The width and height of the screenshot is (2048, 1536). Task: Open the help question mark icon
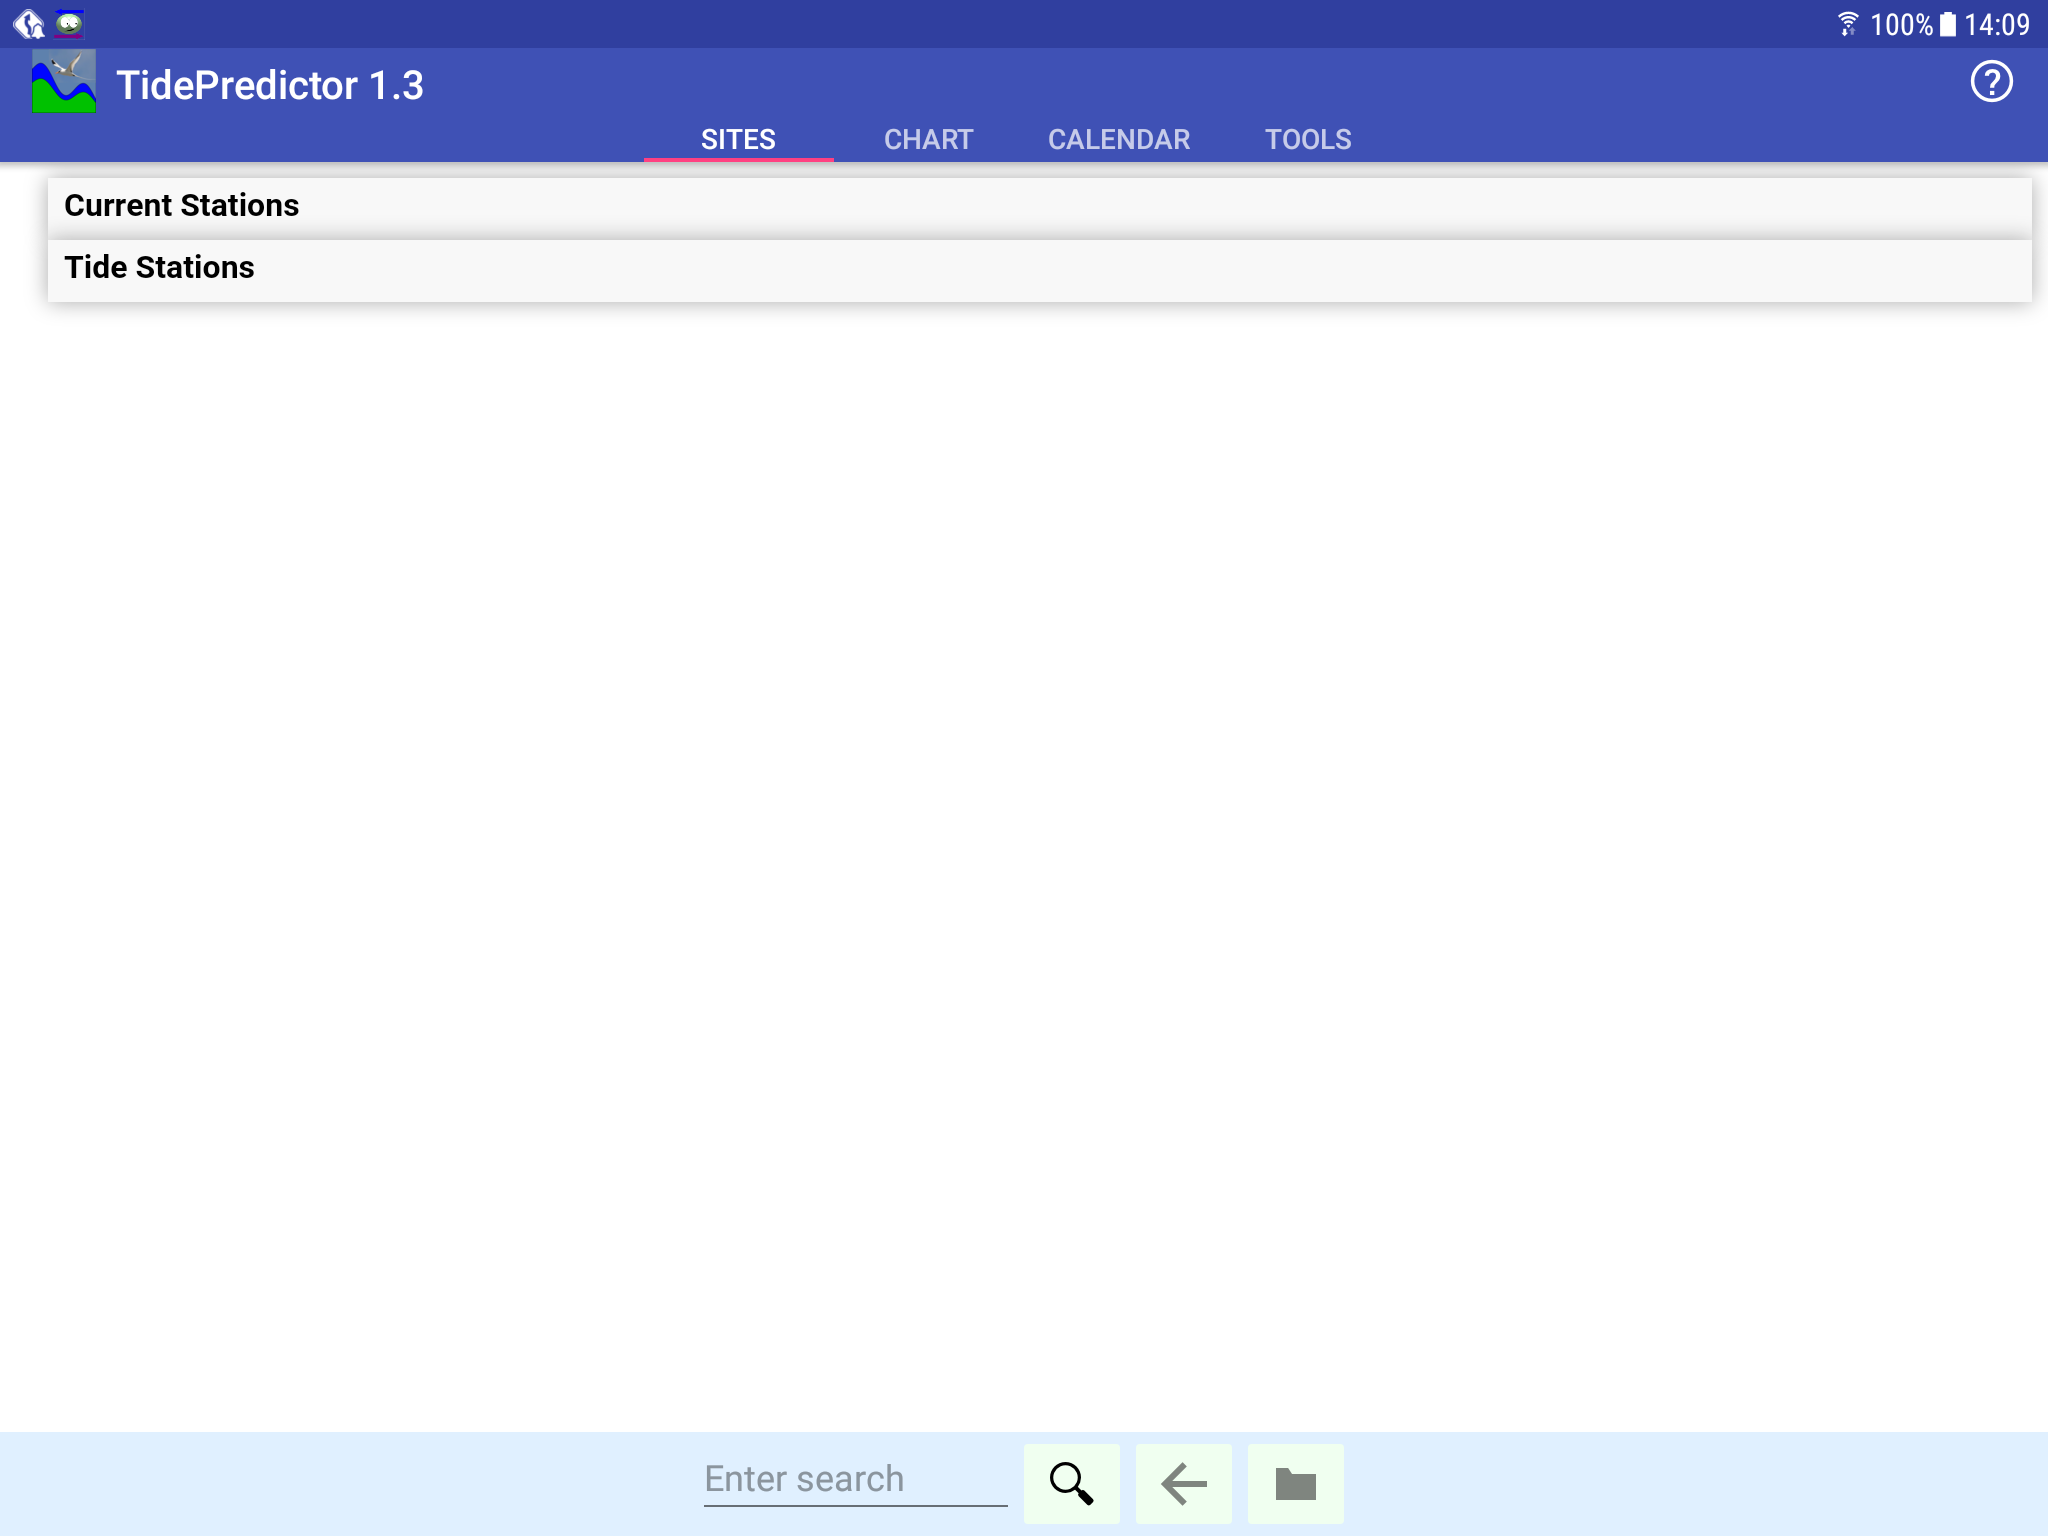[1990, 82]
